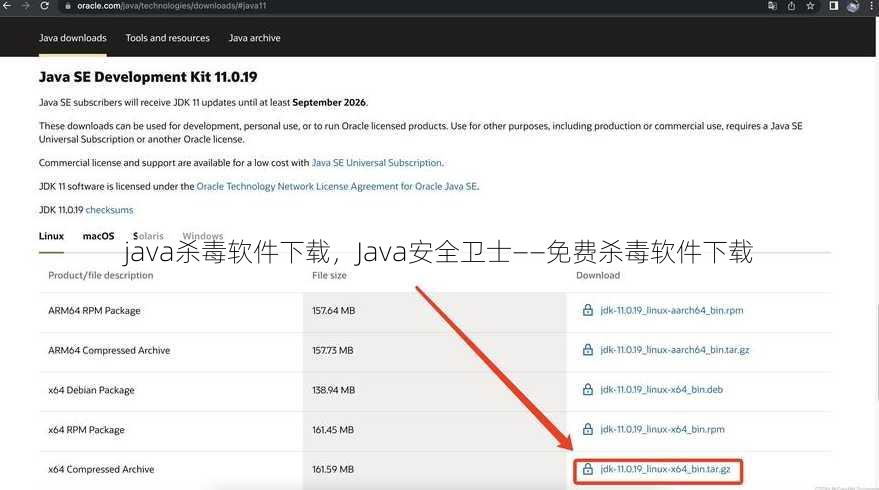879x490 pixels.
Task: Click lock icon beside linux-aarch64_bin.rpm
Action: [x=587, y=310]
